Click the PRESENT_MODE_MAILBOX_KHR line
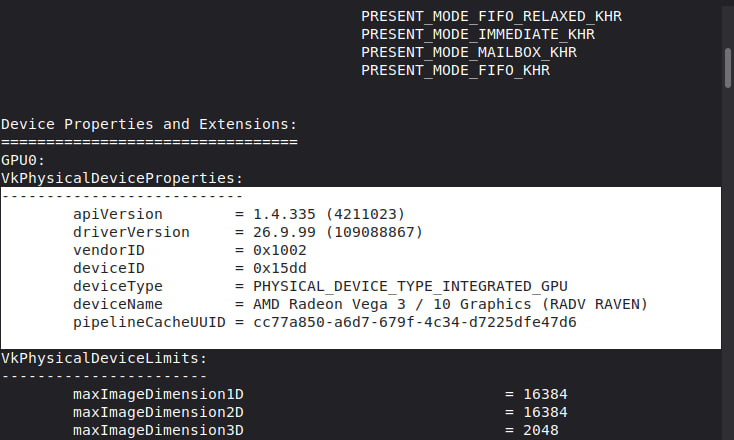The width and height of the screenshot is (734, 440). click(469, 52)
